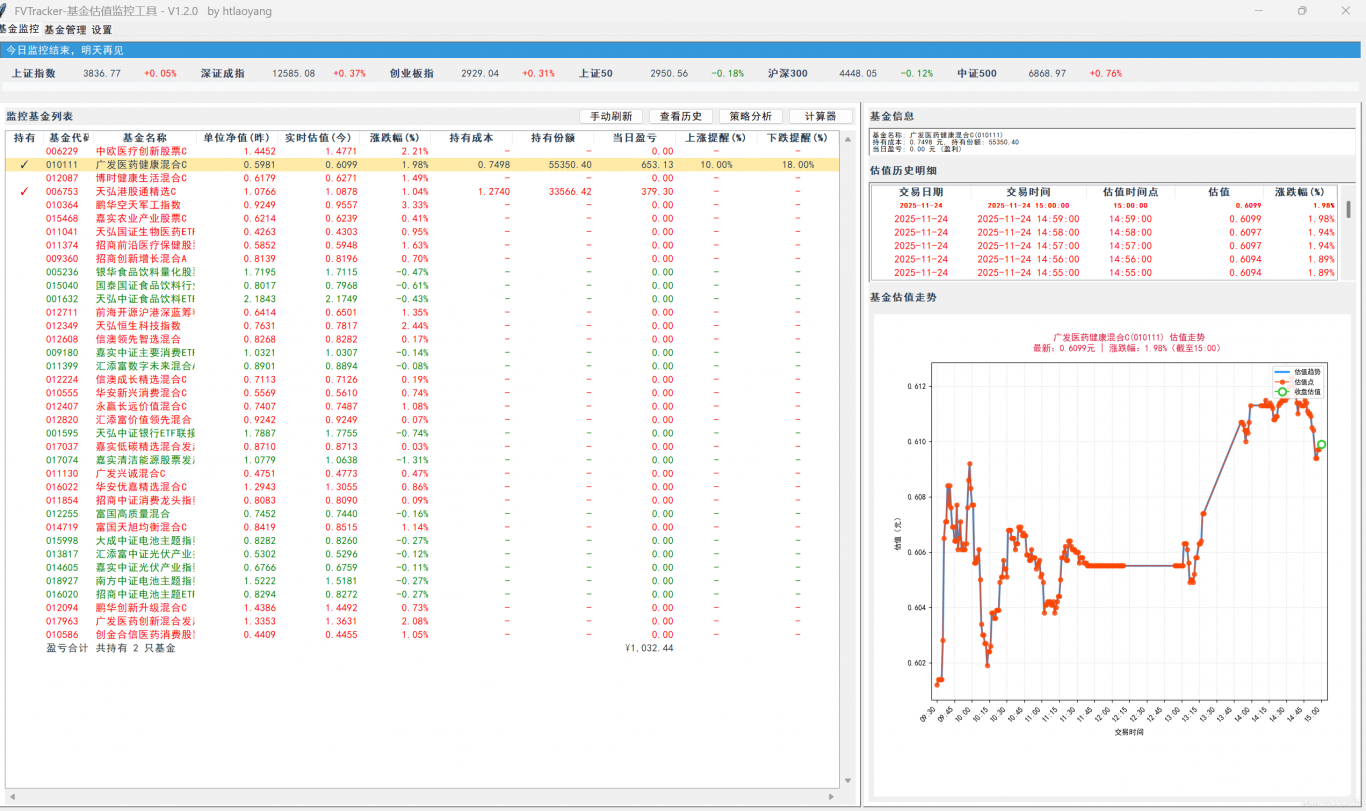This screenshot has width=1366, height=811.
Task: Open the 基金管理 menu
Action: click(65, 30)
